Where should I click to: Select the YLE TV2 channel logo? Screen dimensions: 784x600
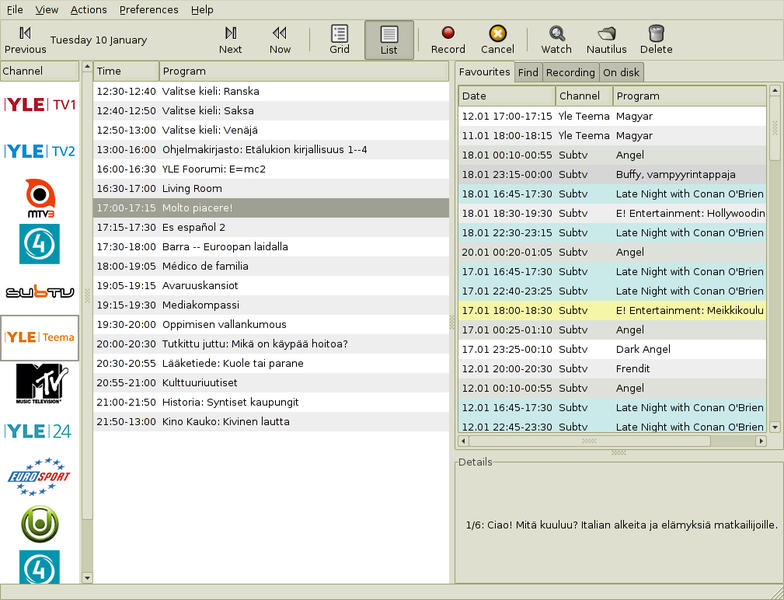tap(40, 150)
